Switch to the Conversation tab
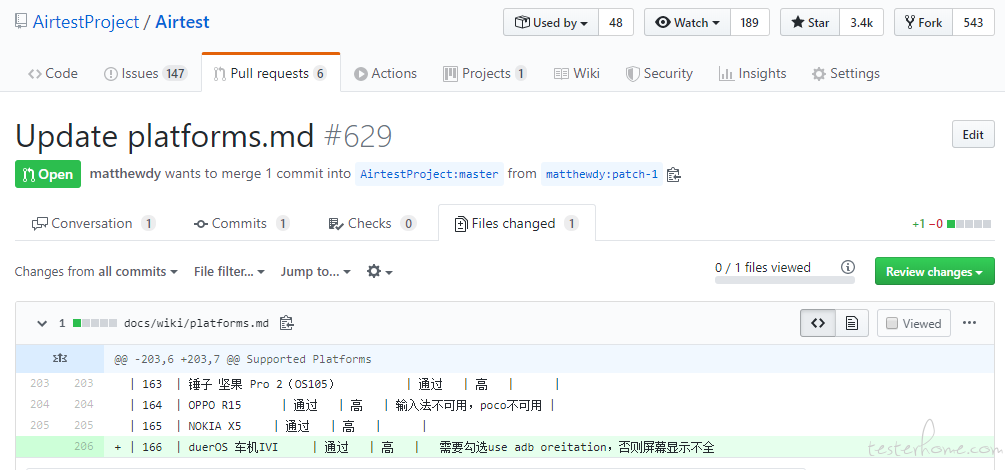 click(93, 223)
